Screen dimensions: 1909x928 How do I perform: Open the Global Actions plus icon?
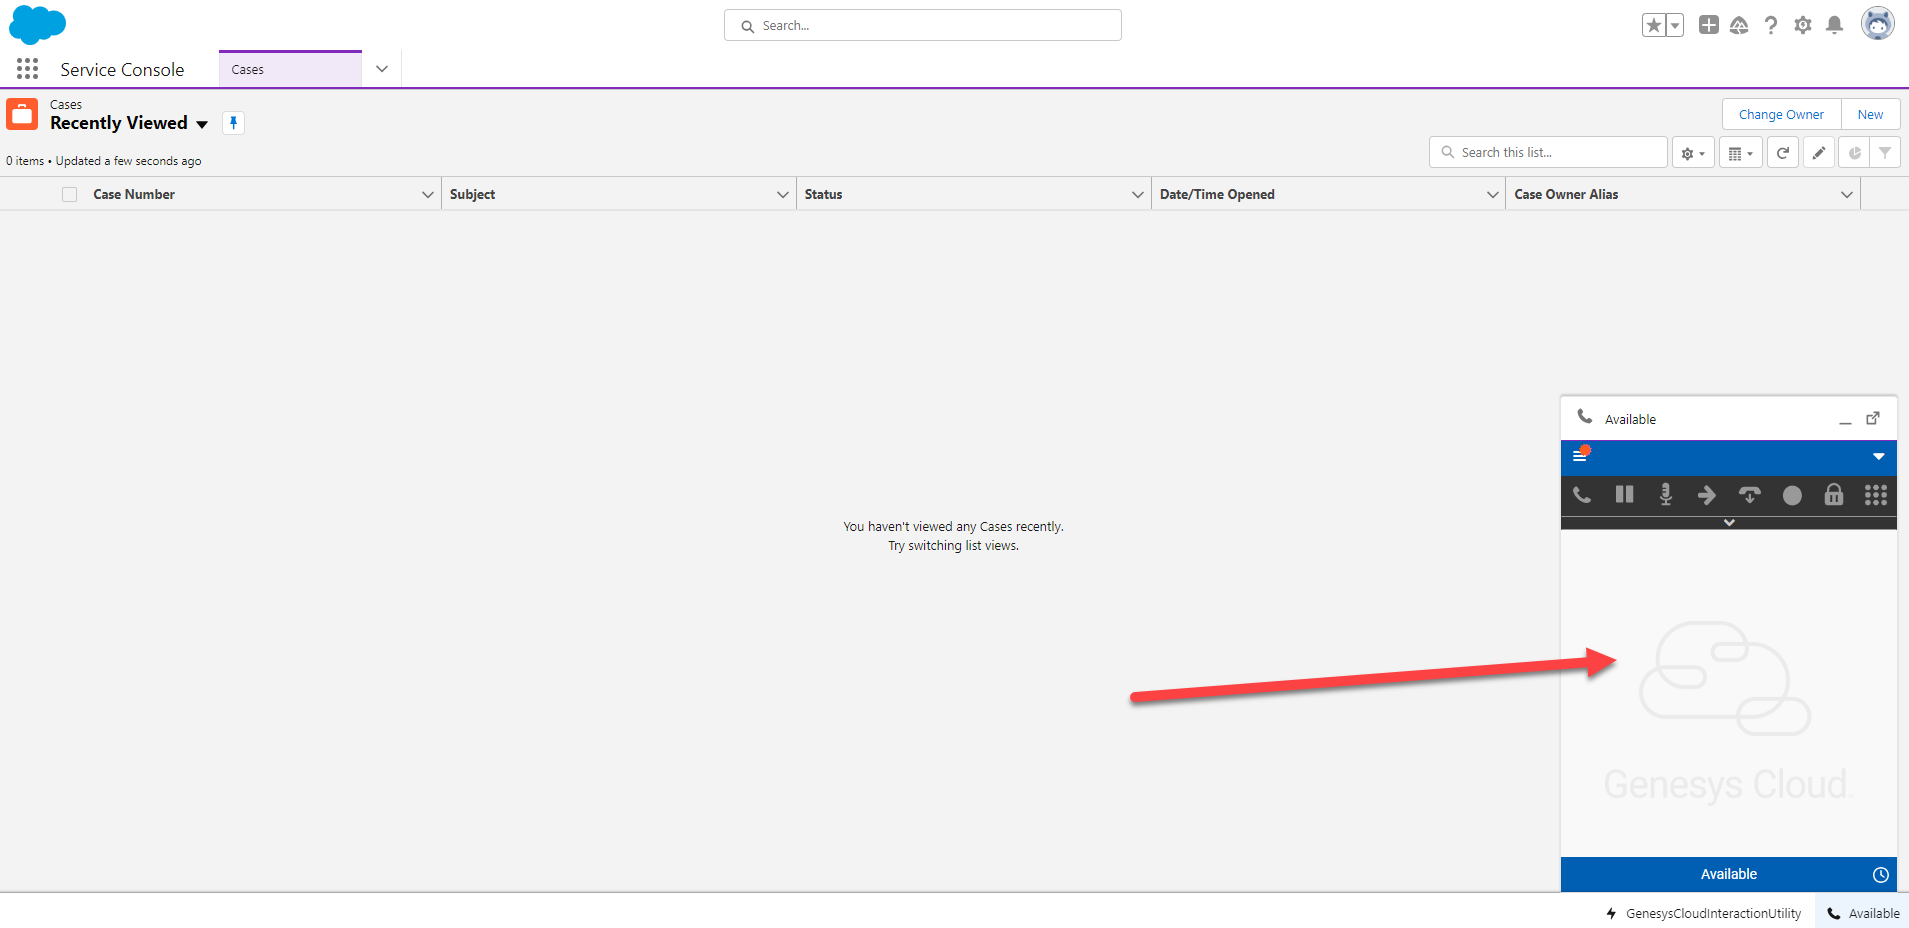1709,25
